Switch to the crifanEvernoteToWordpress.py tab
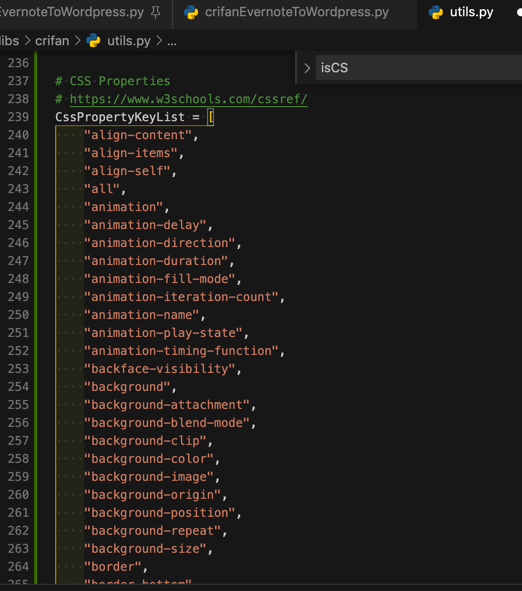The width and height of the screenshot is (522, 591). pyautogui.click(x=295, y=13)
